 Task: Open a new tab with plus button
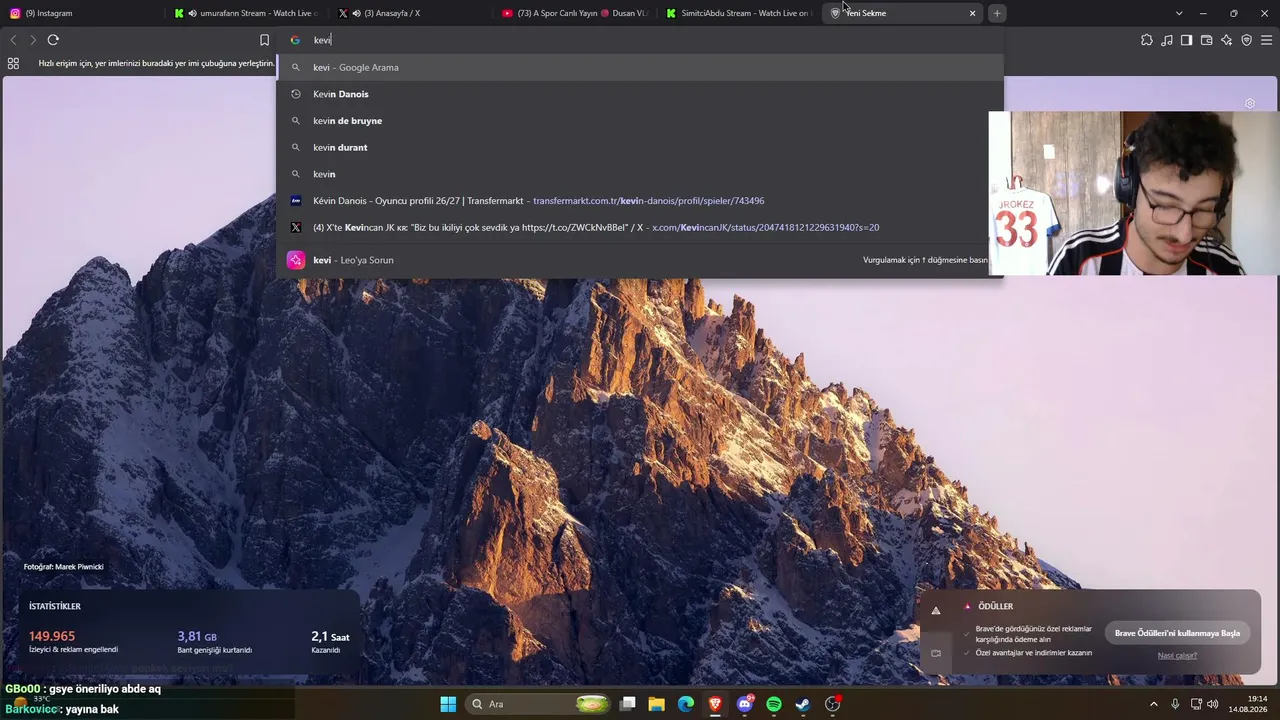[997, 13]
